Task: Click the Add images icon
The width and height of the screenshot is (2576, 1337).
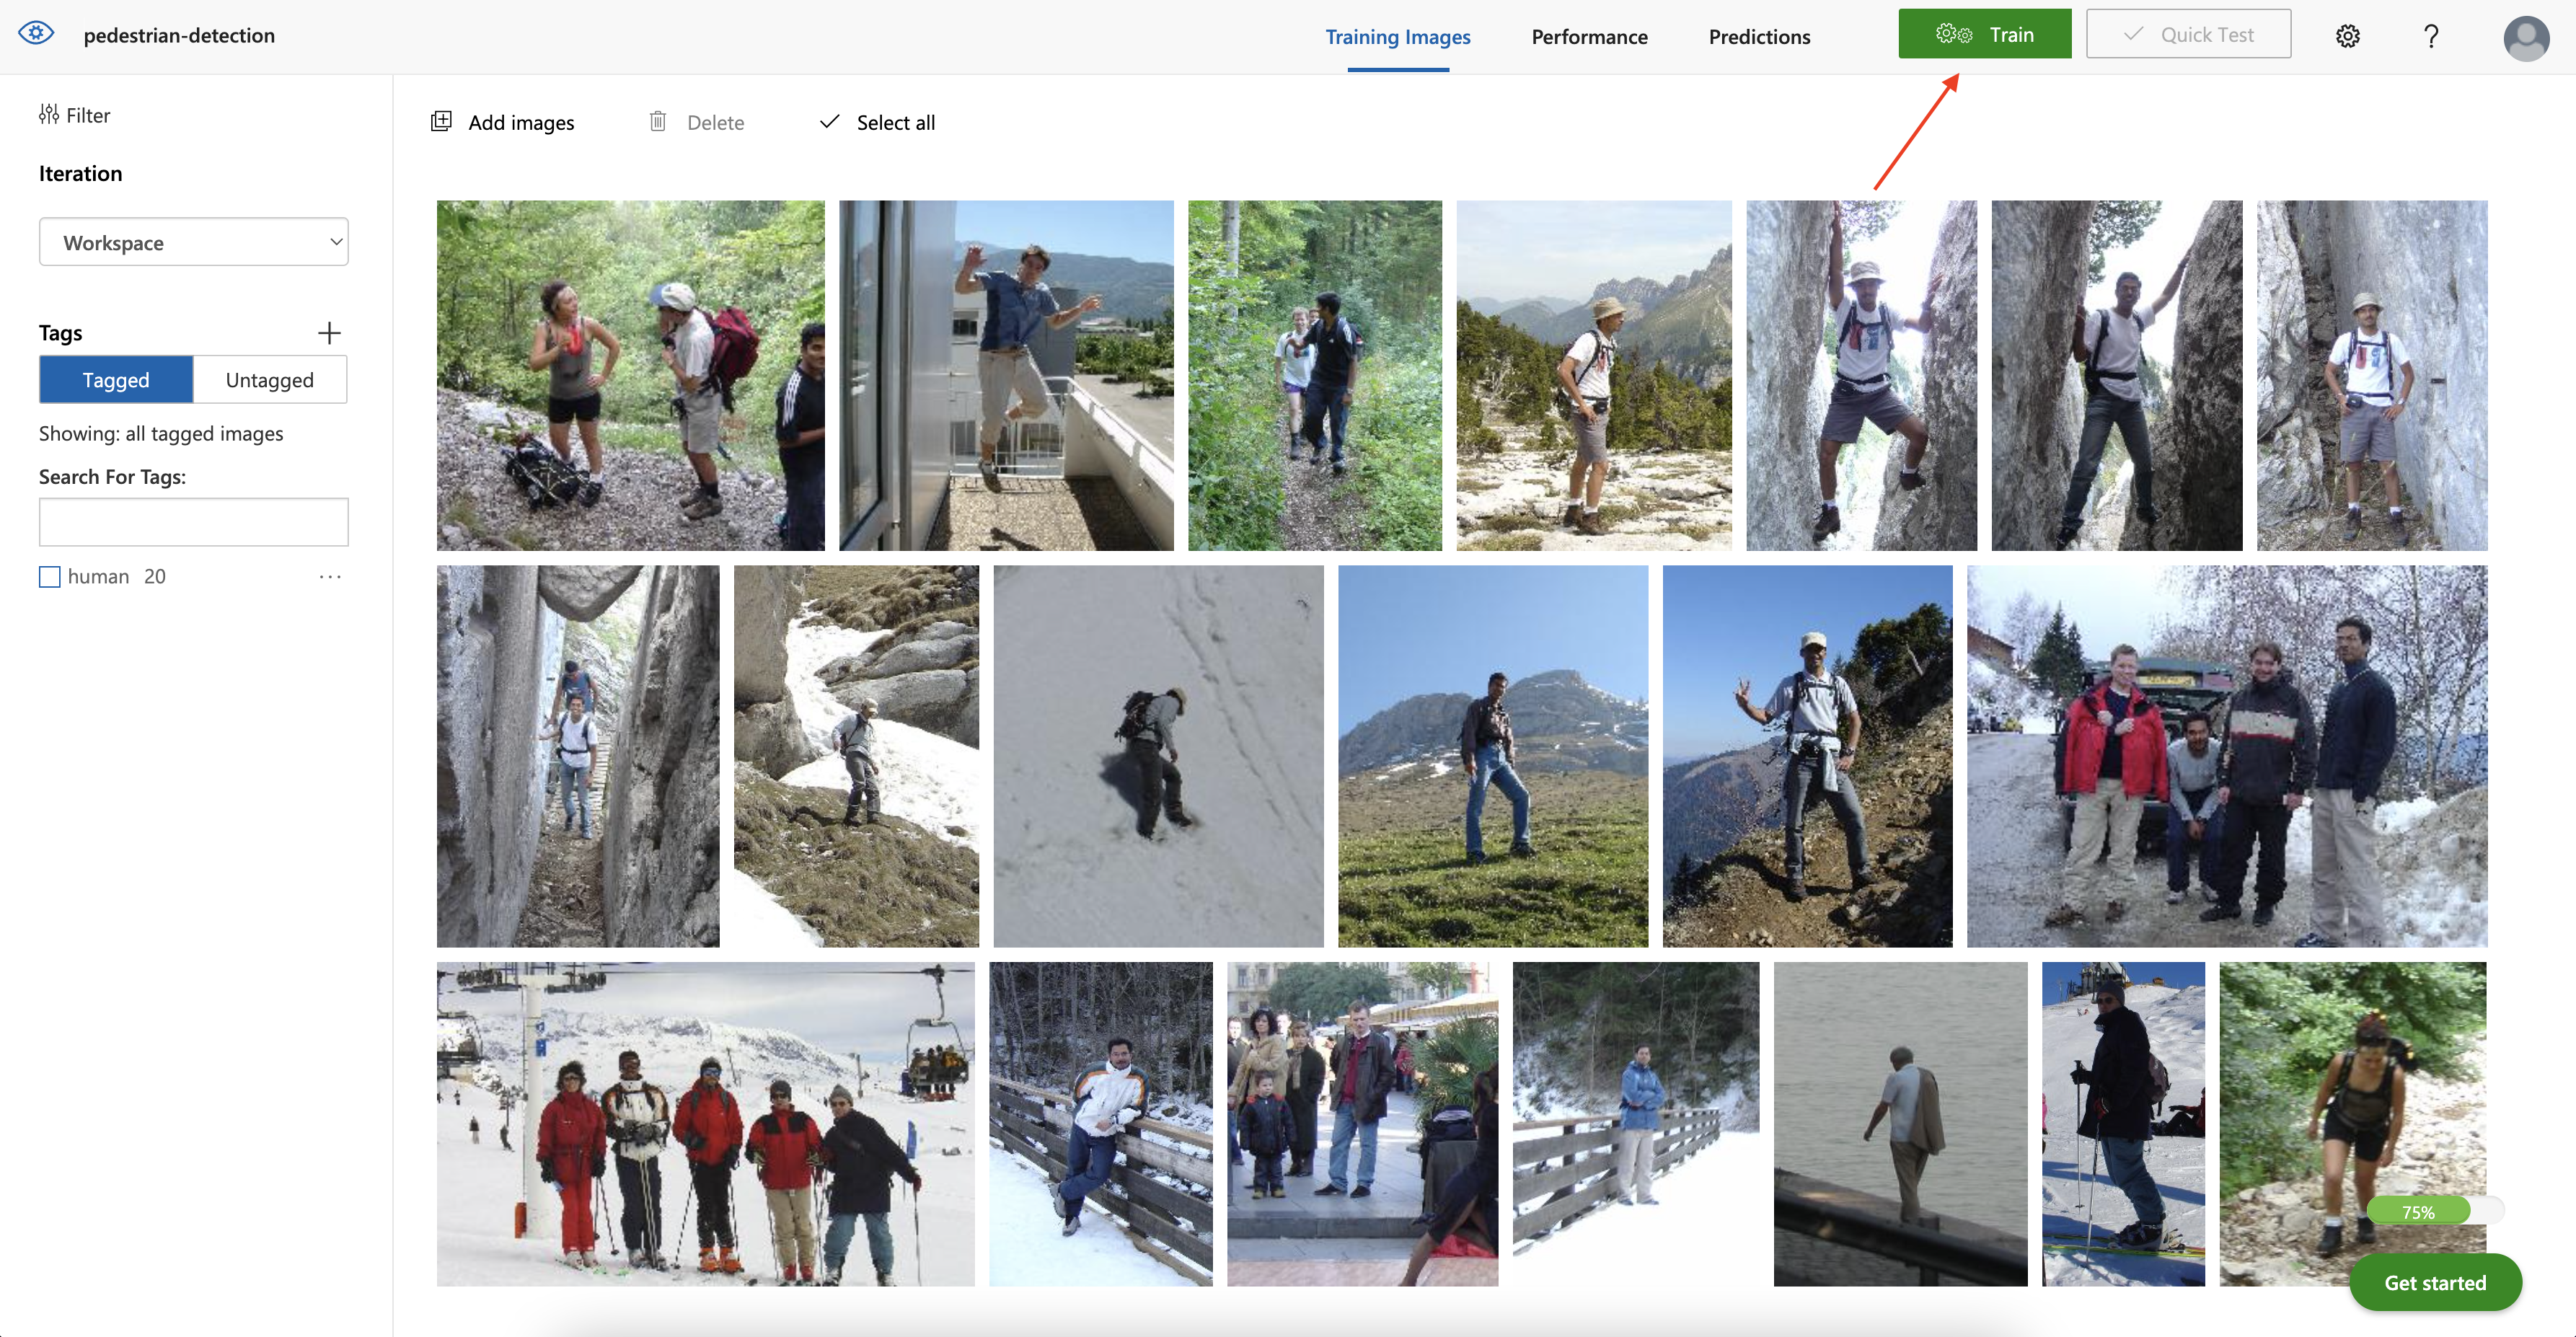Action: coord(441,122)
